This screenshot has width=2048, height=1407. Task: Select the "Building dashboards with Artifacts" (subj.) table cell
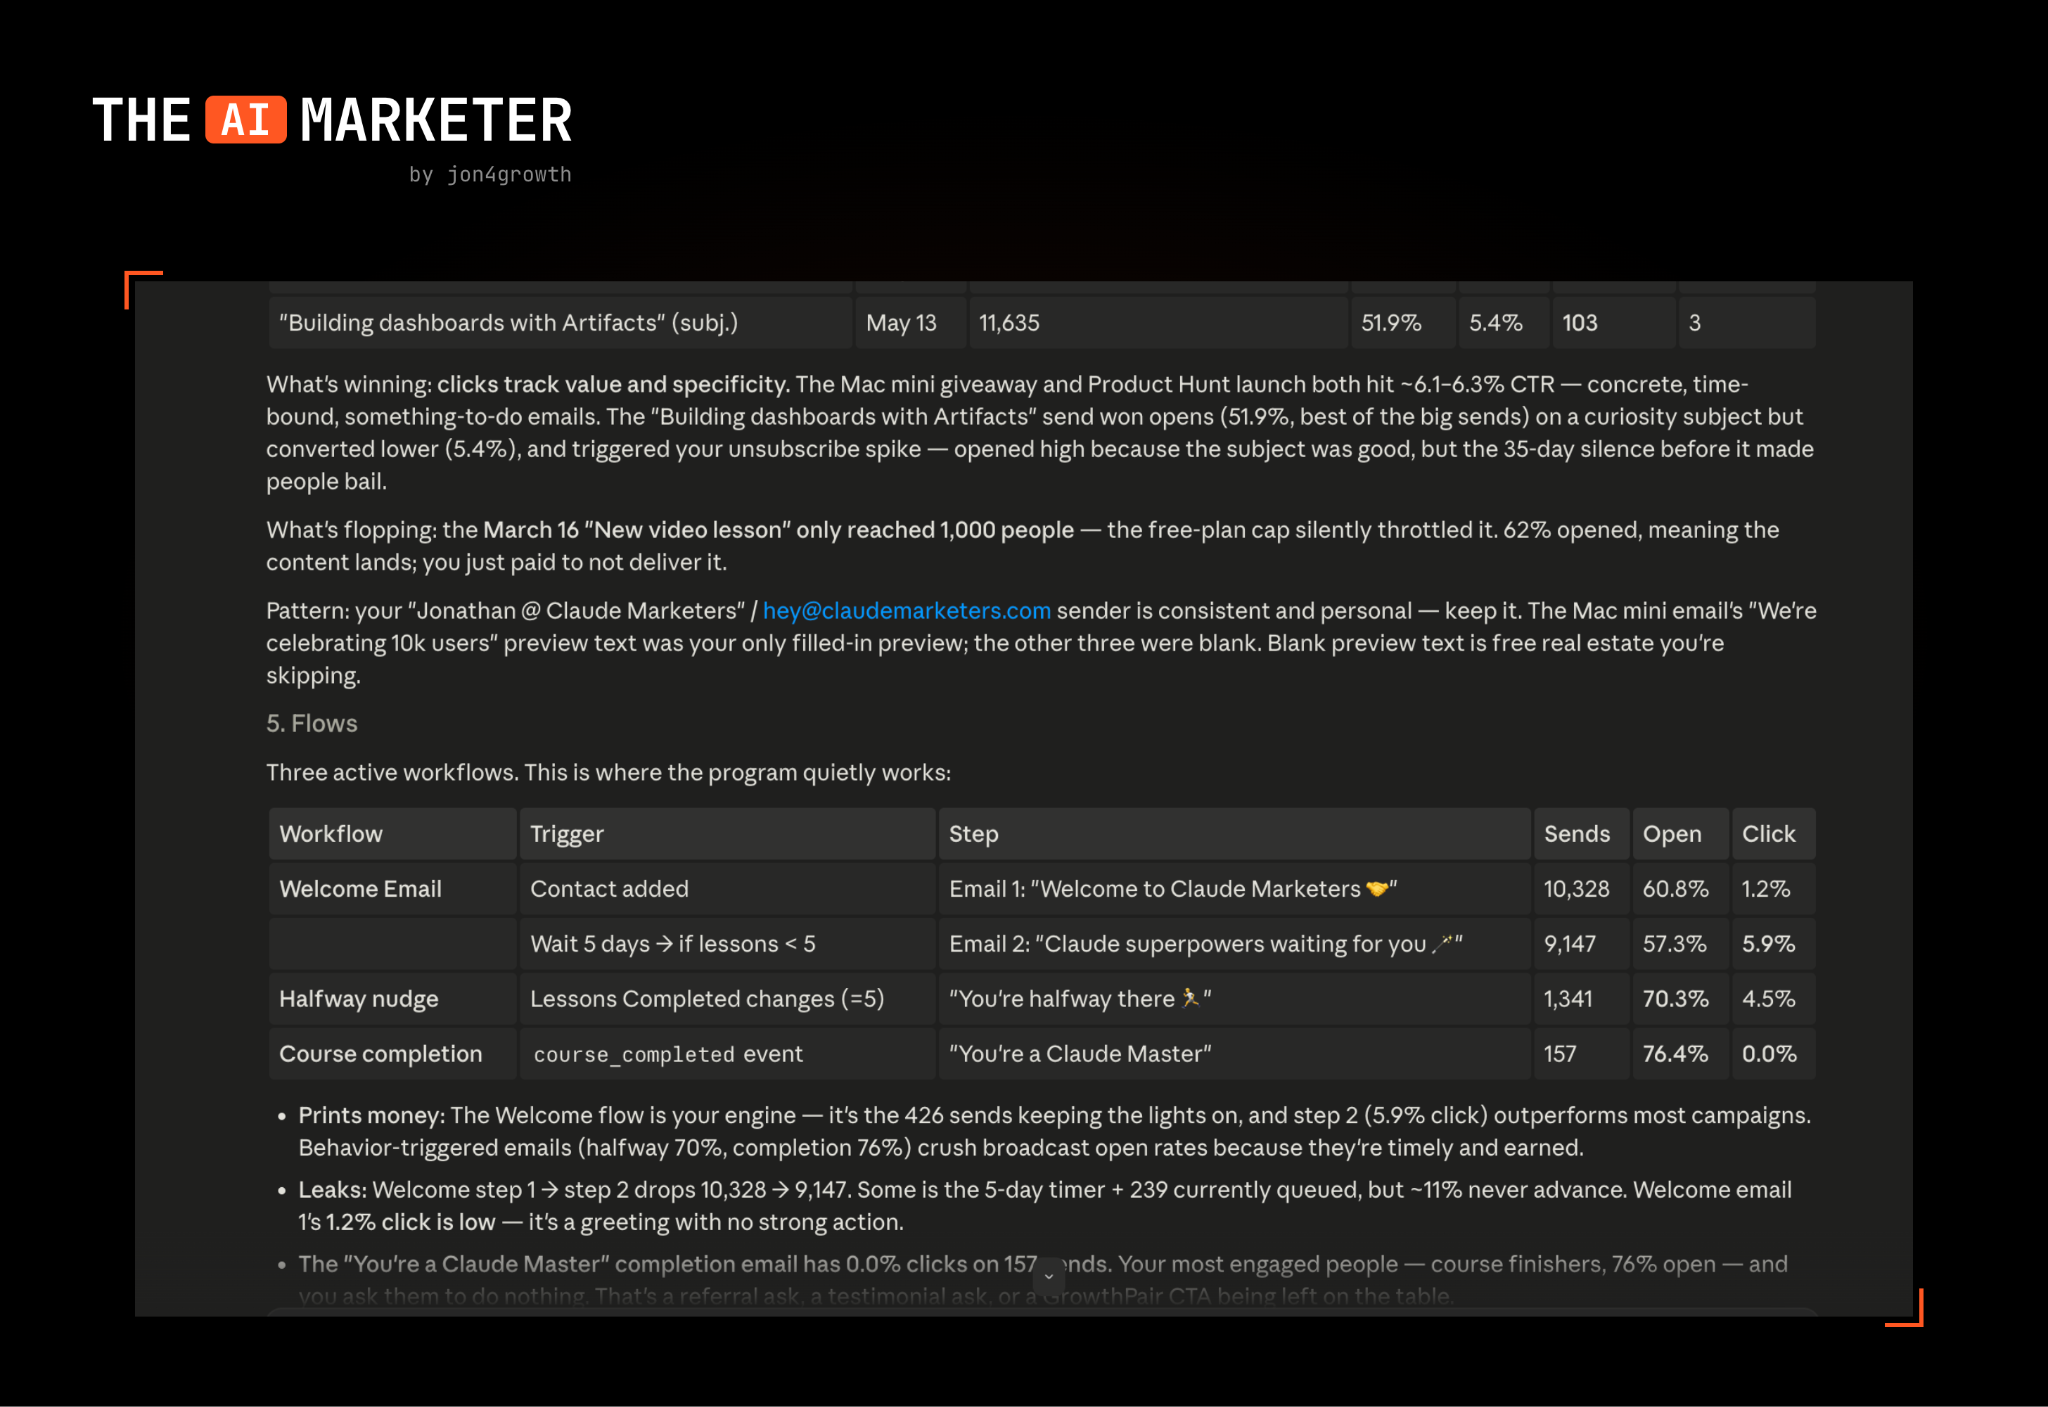(x=561, y=323)
